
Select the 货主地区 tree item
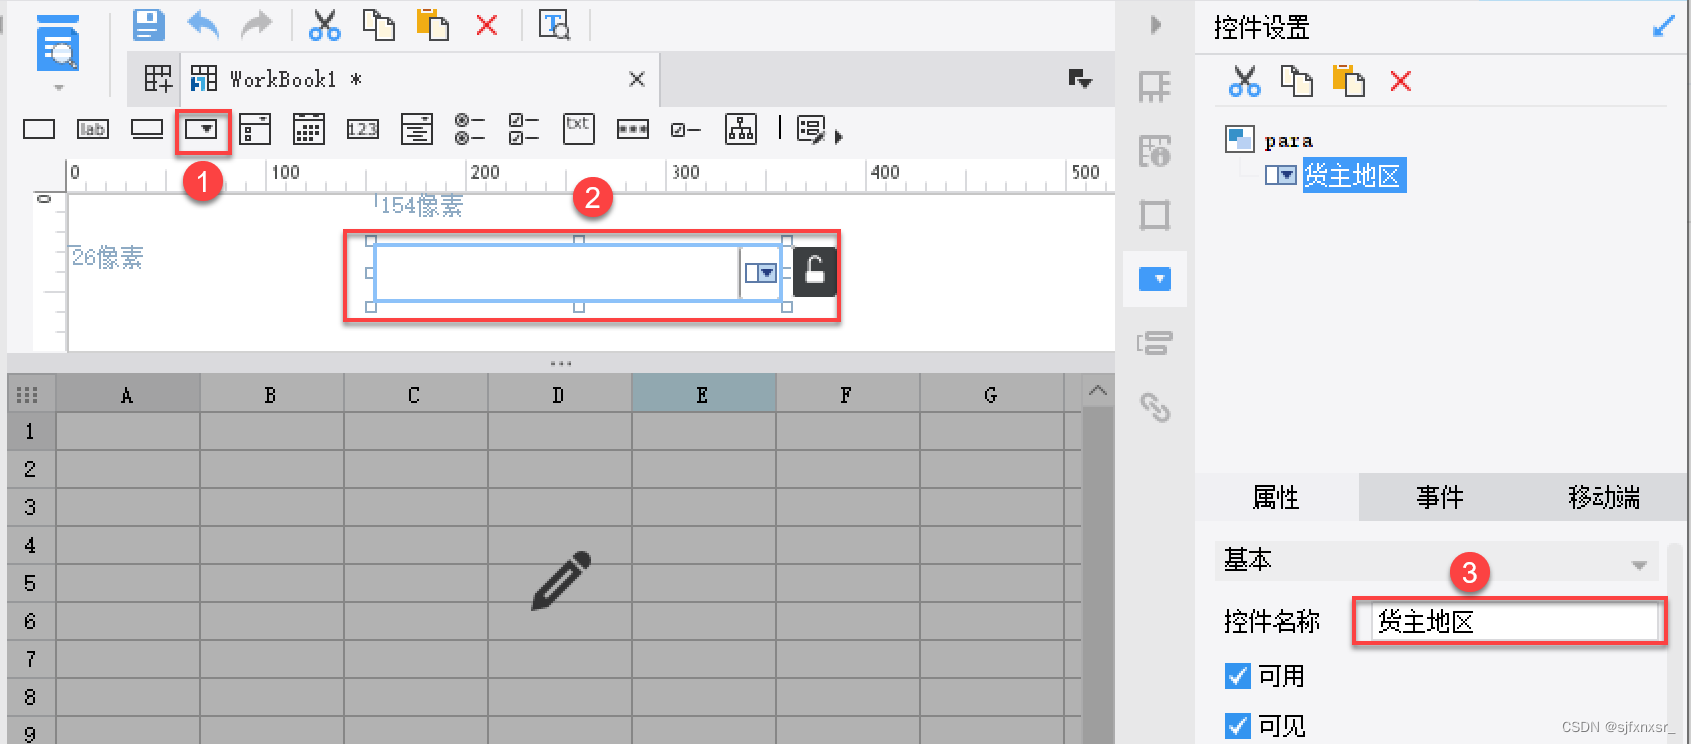(x=1353, y=175)
